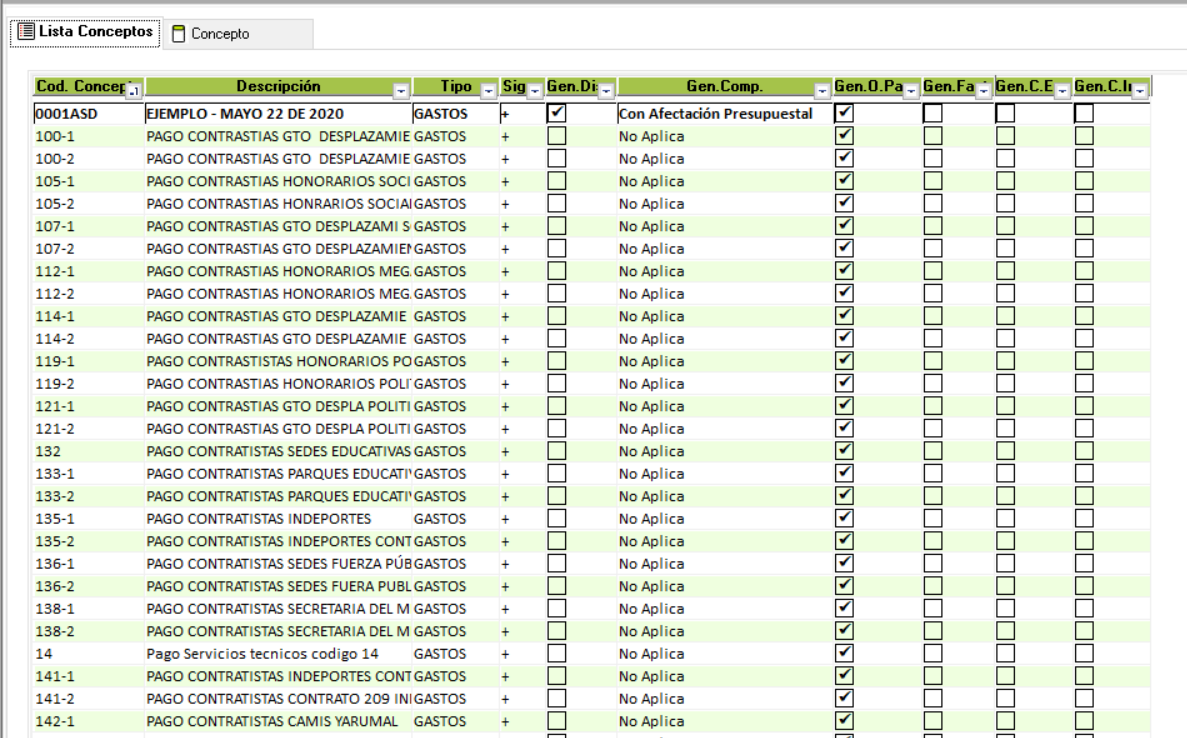The height and width of the screenshot is (738, 1187).
Task: Click the list icon on Lista Conceptos tab
Action: [x=26, y=32]
